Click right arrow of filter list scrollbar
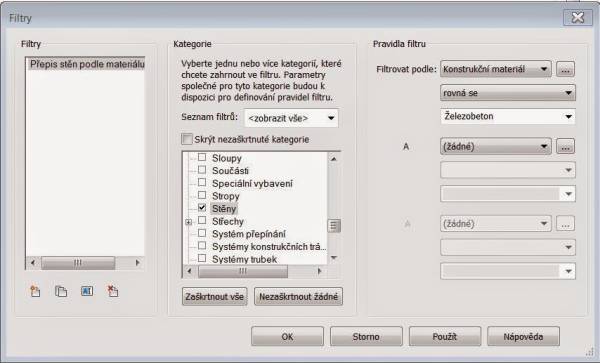 pyautogui.click(x=138, y=263)
